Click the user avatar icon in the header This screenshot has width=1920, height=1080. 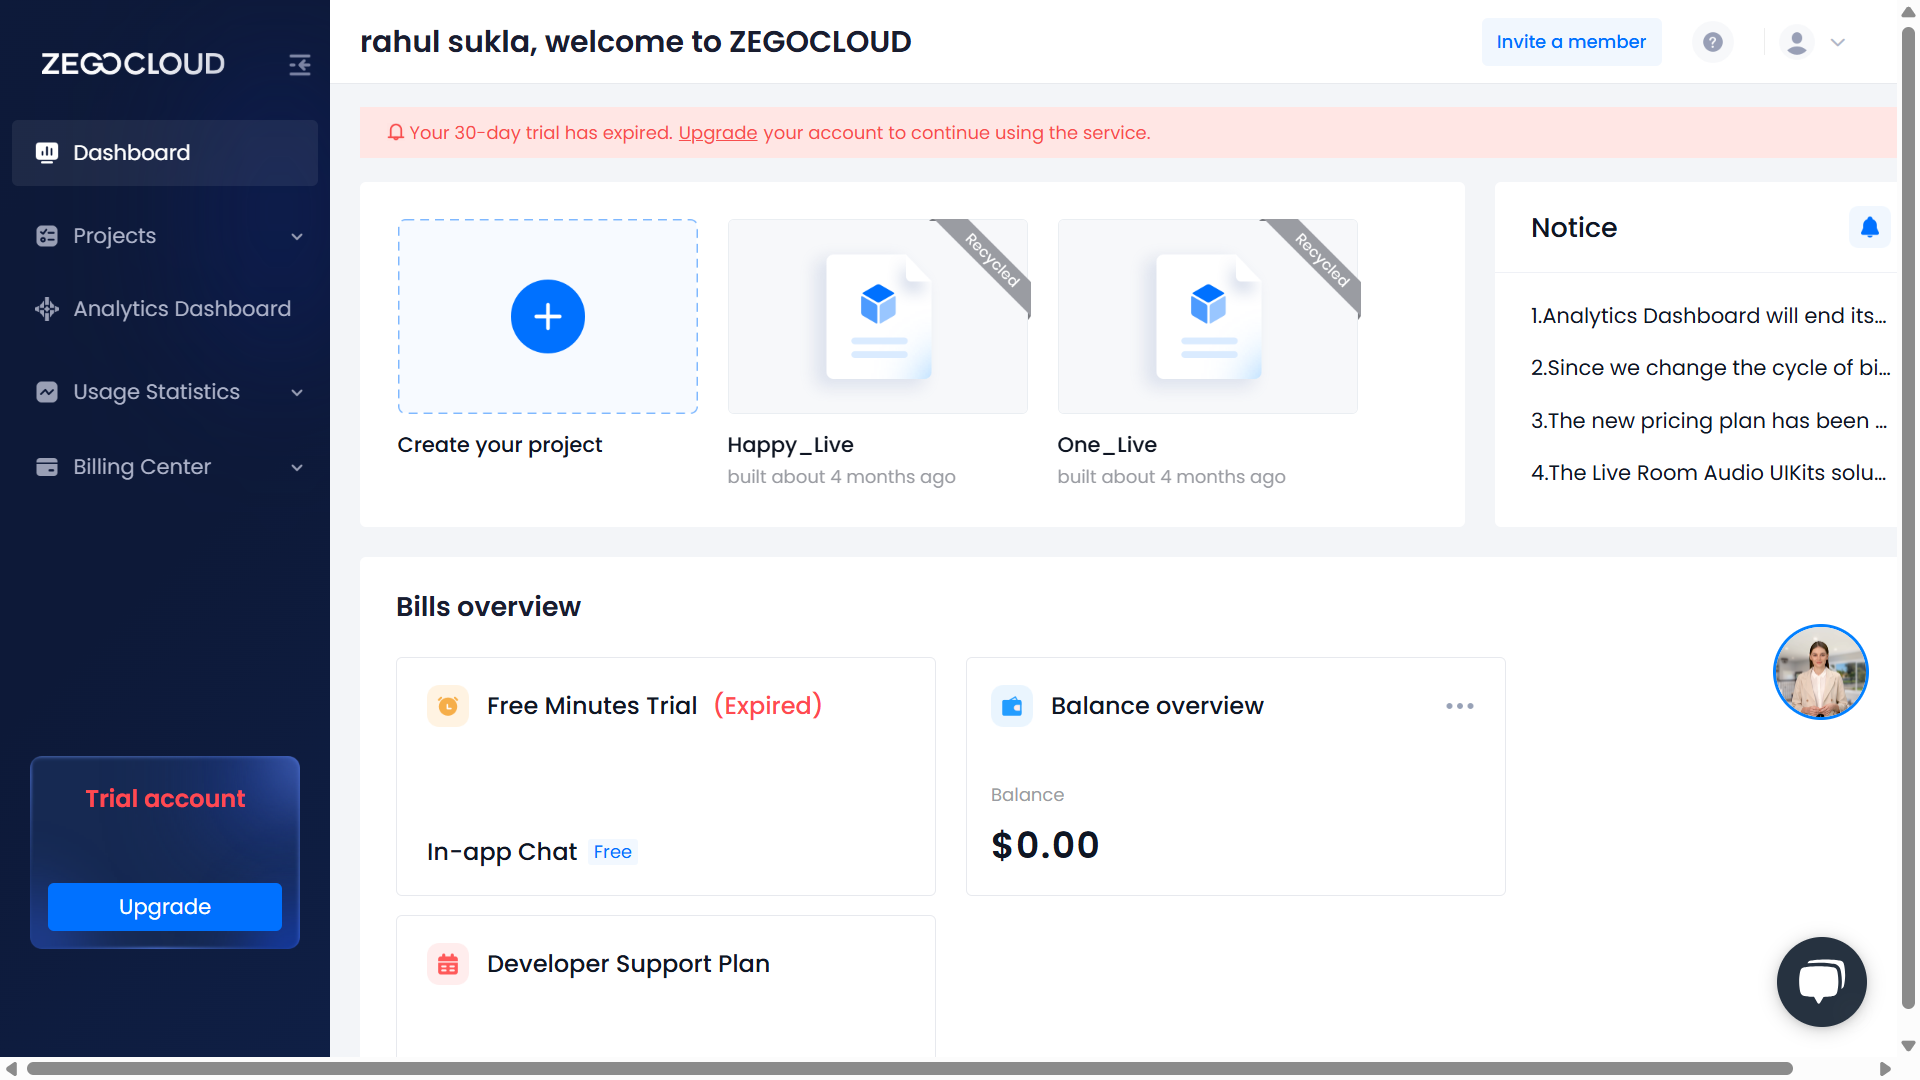point(1797,42)
